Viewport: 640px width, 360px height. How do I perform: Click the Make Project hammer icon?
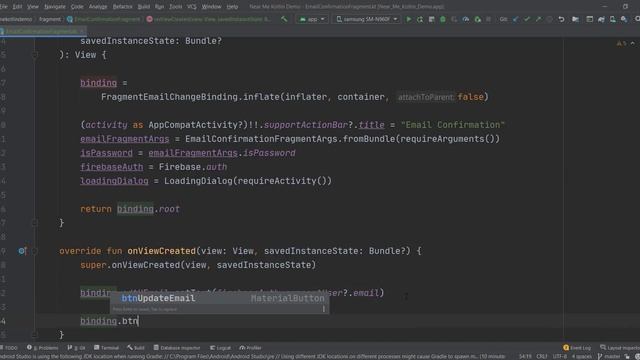pyautogui.click(x=284, y=19)
